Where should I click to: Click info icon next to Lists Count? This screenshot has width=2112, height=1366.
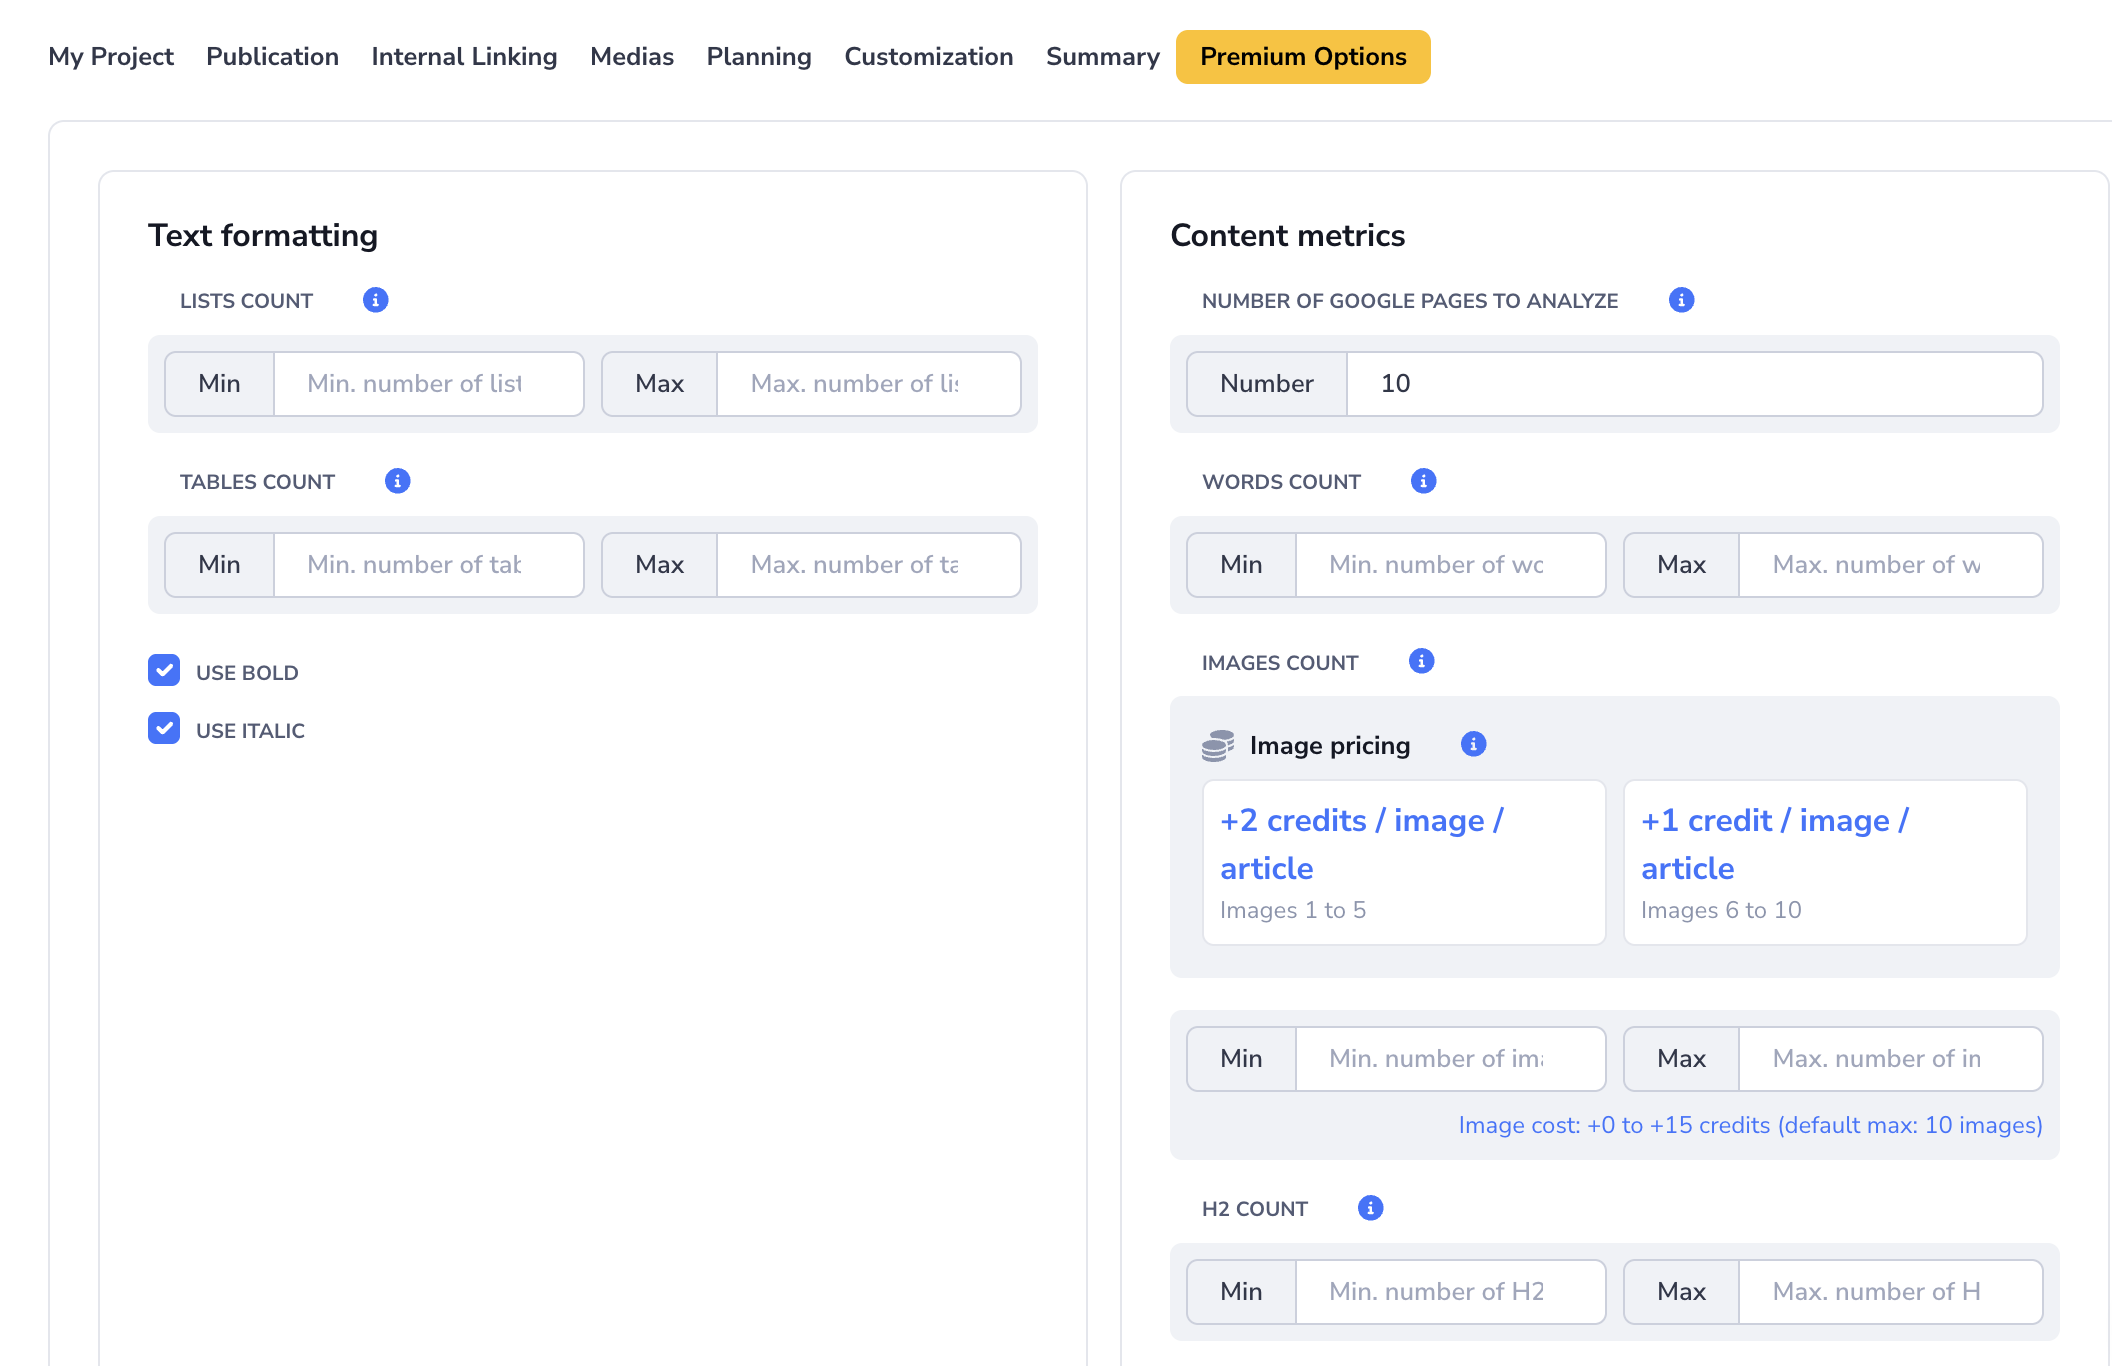375,300
